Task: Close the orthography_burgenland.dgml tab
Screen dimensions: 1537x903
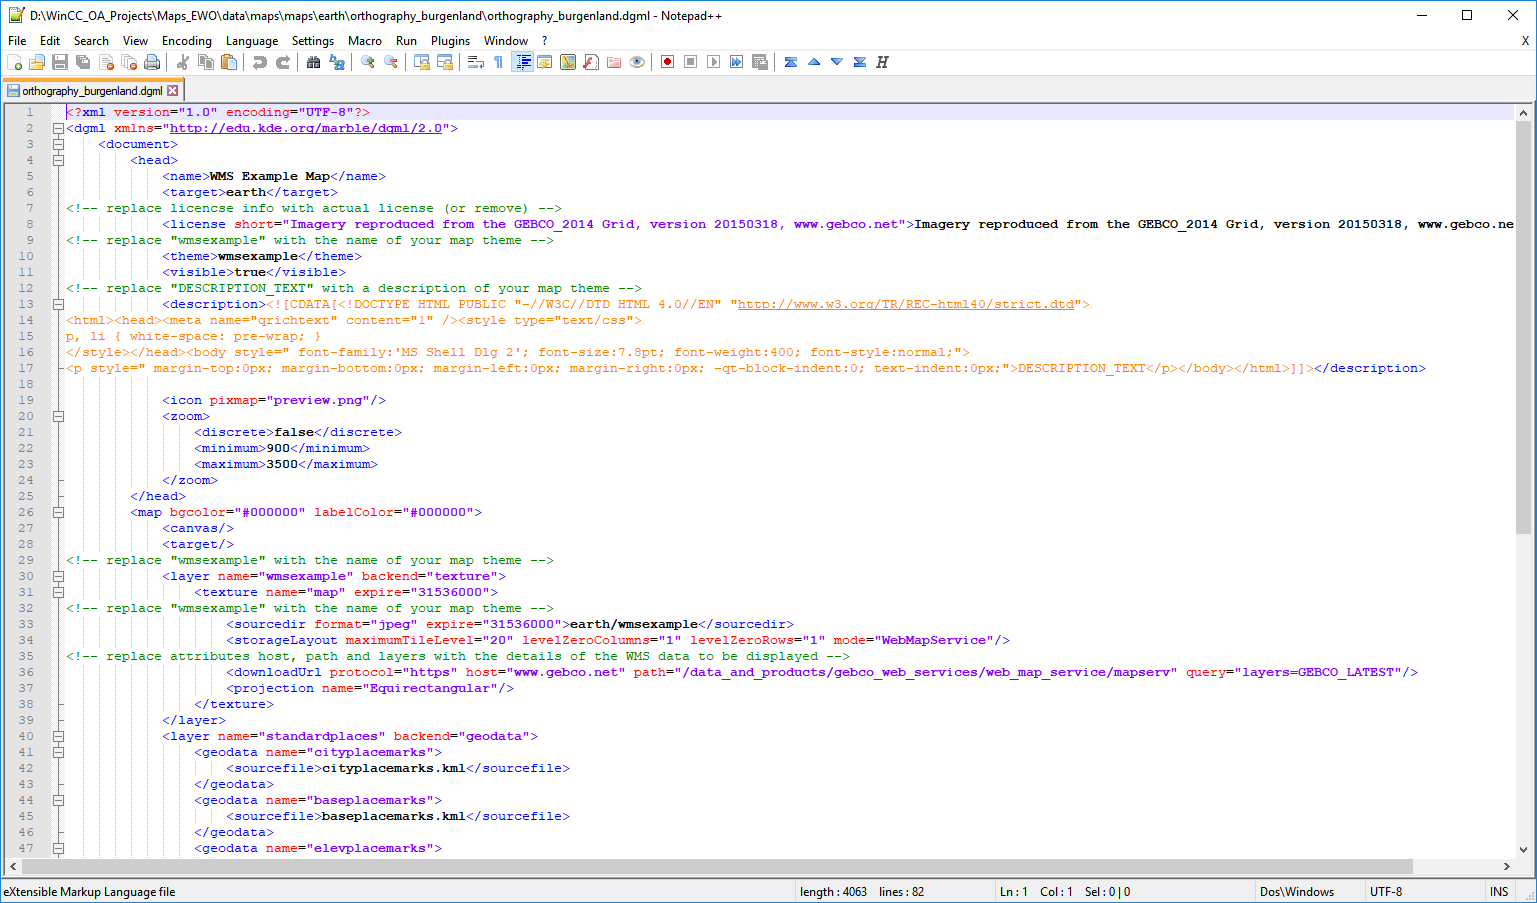Action: (x=173, y=91)
